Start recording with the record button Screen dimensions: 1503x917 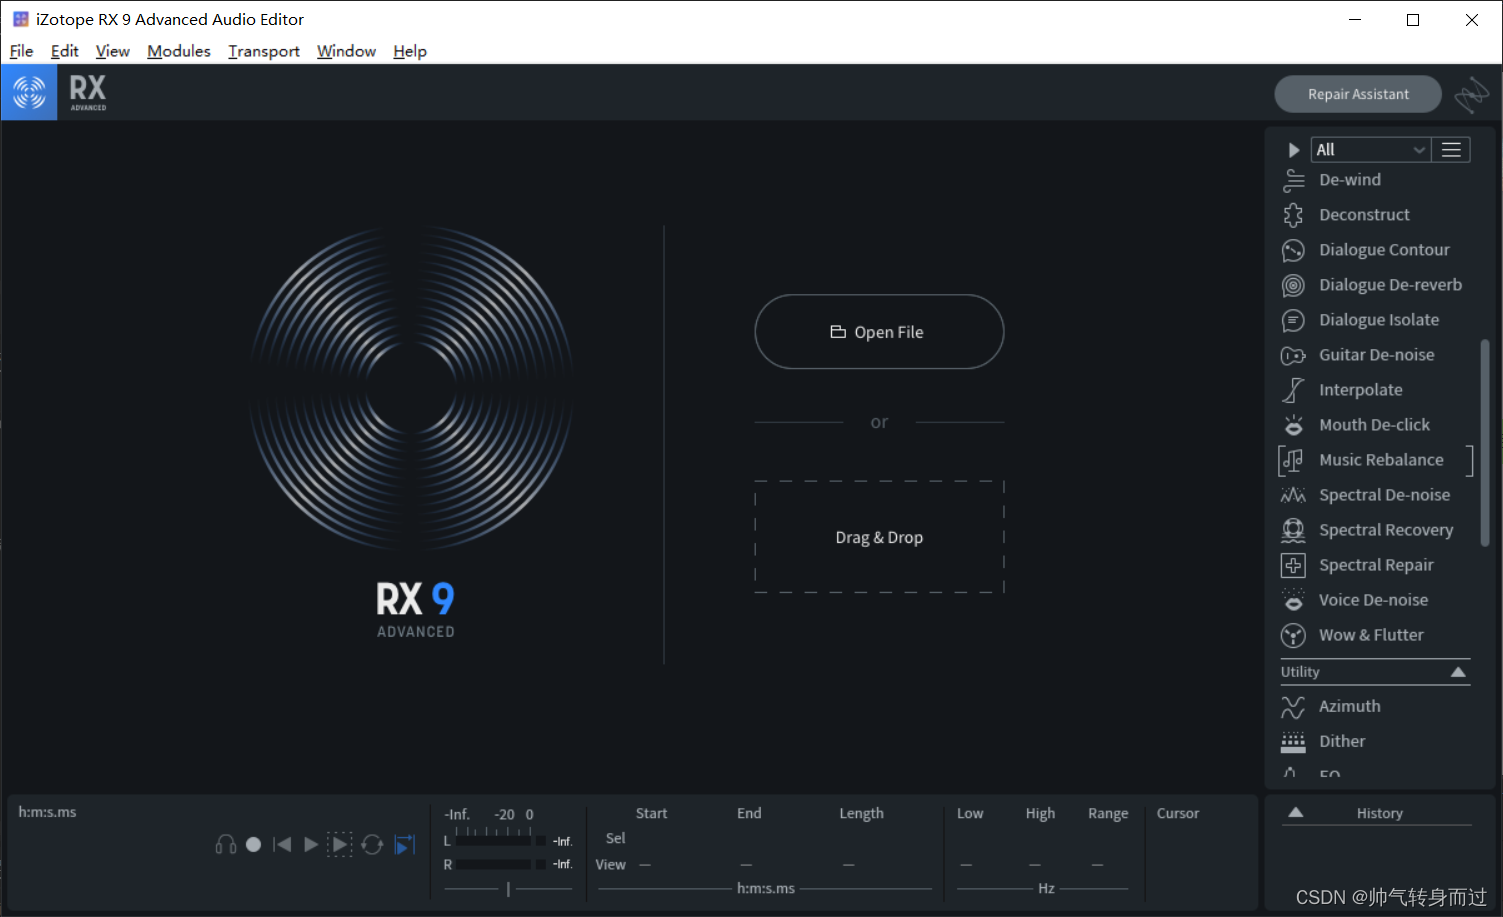[x=254, y=845]
